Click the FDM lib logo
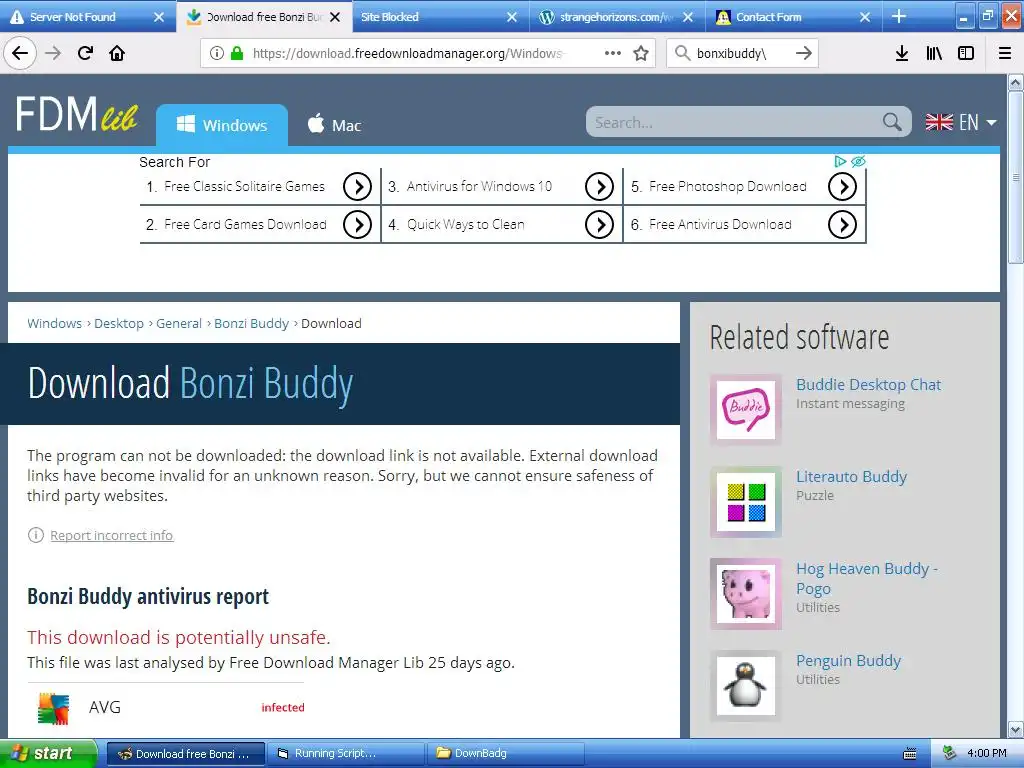1024x768 pixels. (76, 114)
